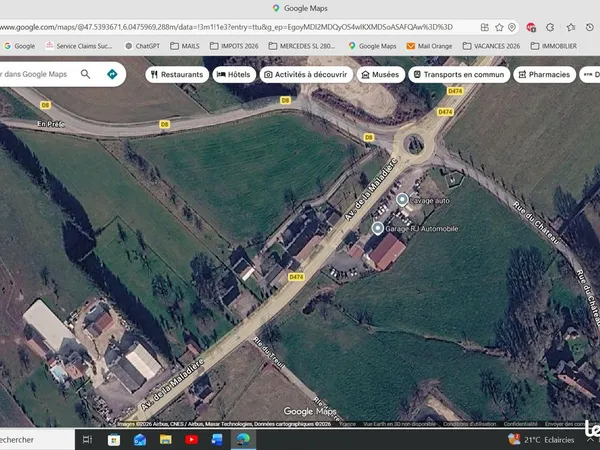Image resolution: width=600 pixels, height=450 pixels.
Task: Open the Service Claims bookmark
Action: coord(79,46)
